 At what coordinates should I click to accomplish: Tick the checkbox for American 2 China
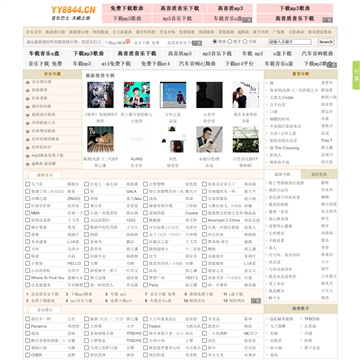coord(204,220)
